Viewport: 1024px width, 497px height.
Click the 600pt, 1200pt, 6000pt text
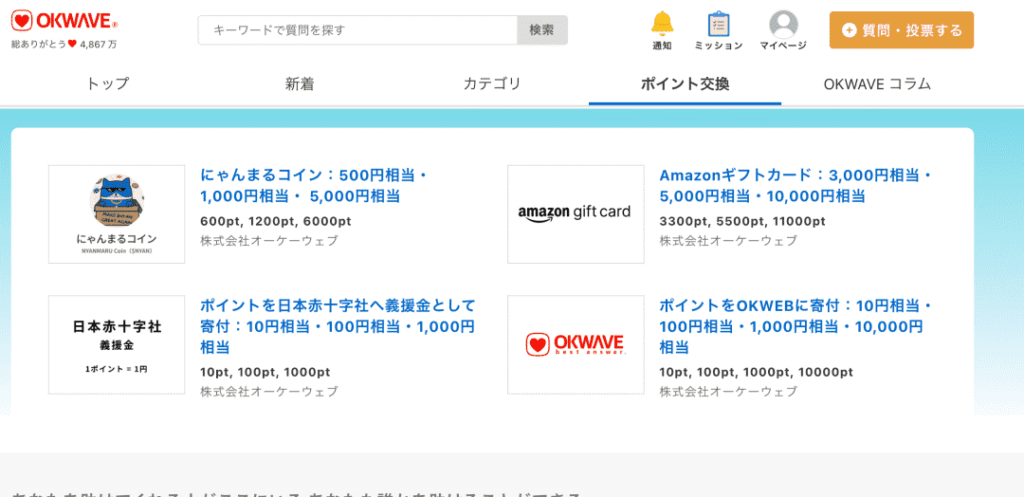tap(276, 221)
